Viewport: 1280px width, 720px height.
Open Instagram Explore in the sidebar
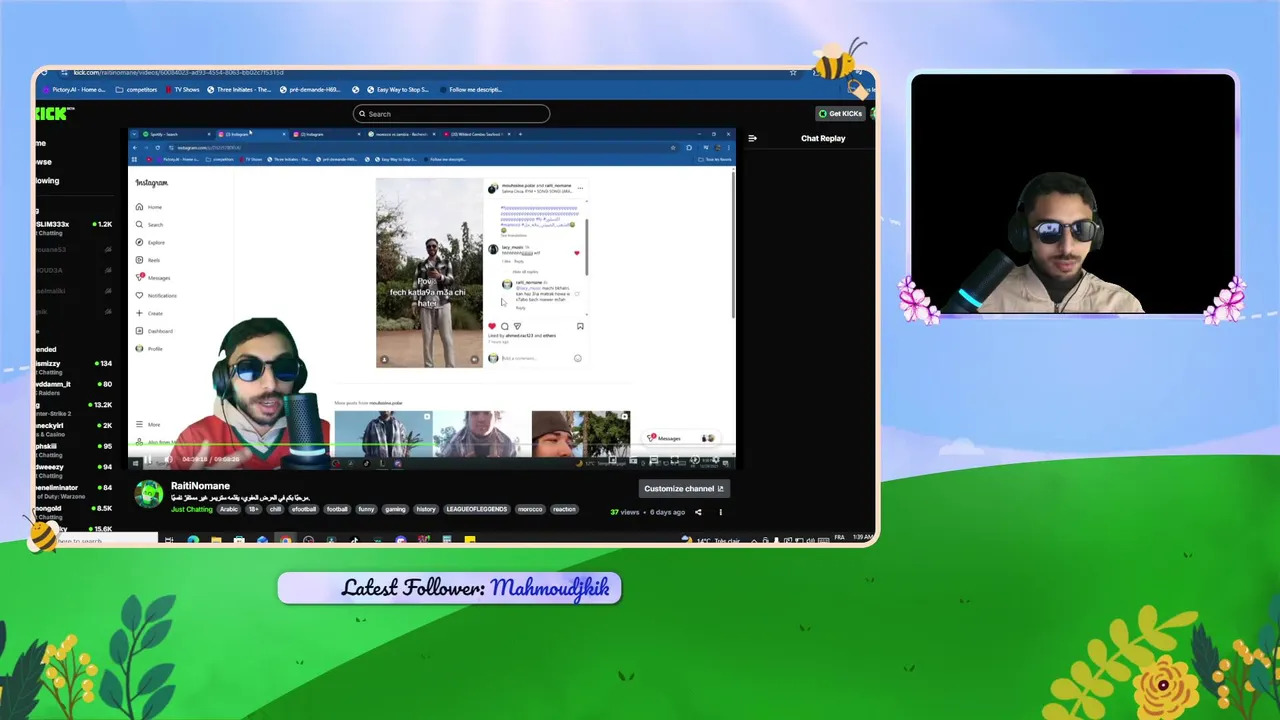(x=152, y=242)
